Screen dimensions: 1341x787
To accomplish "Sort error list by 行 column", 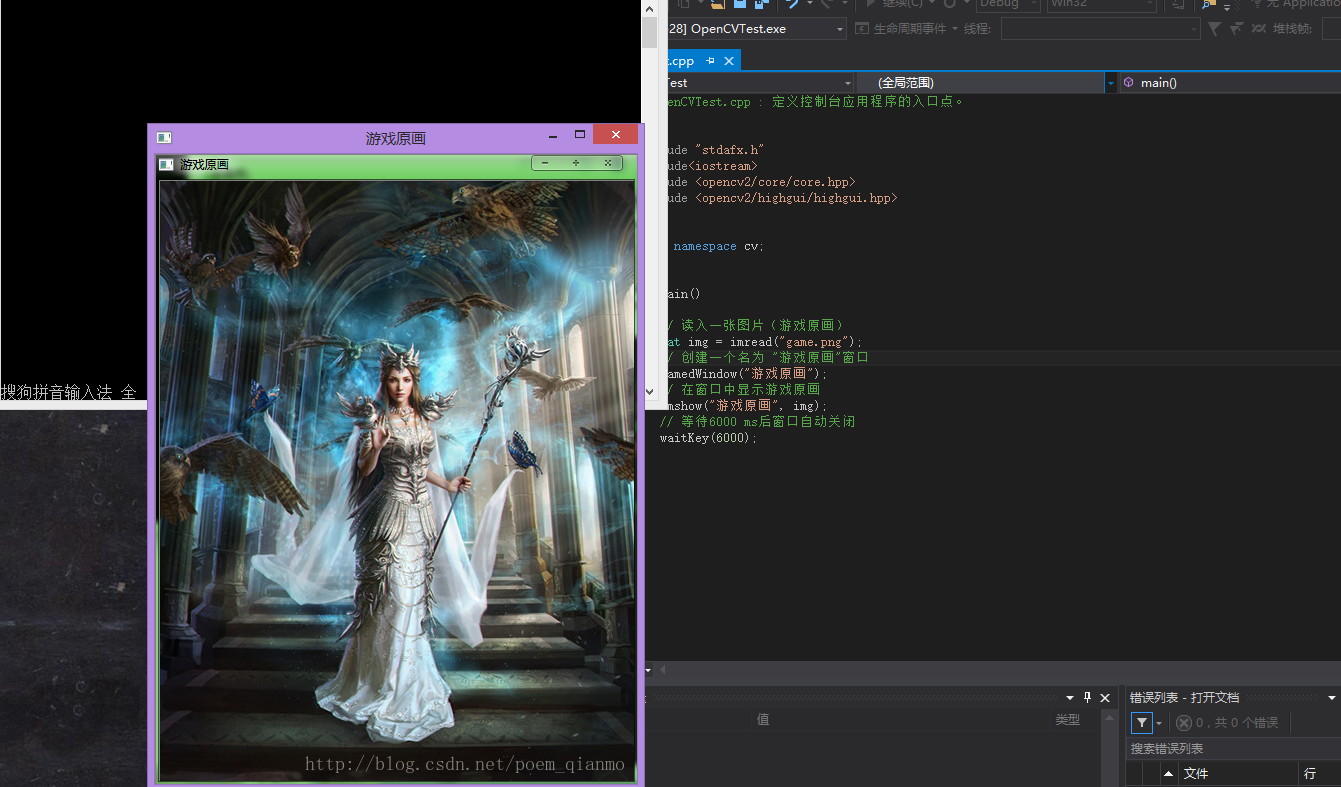I will pyautogui.click(x=1320, y=773).
